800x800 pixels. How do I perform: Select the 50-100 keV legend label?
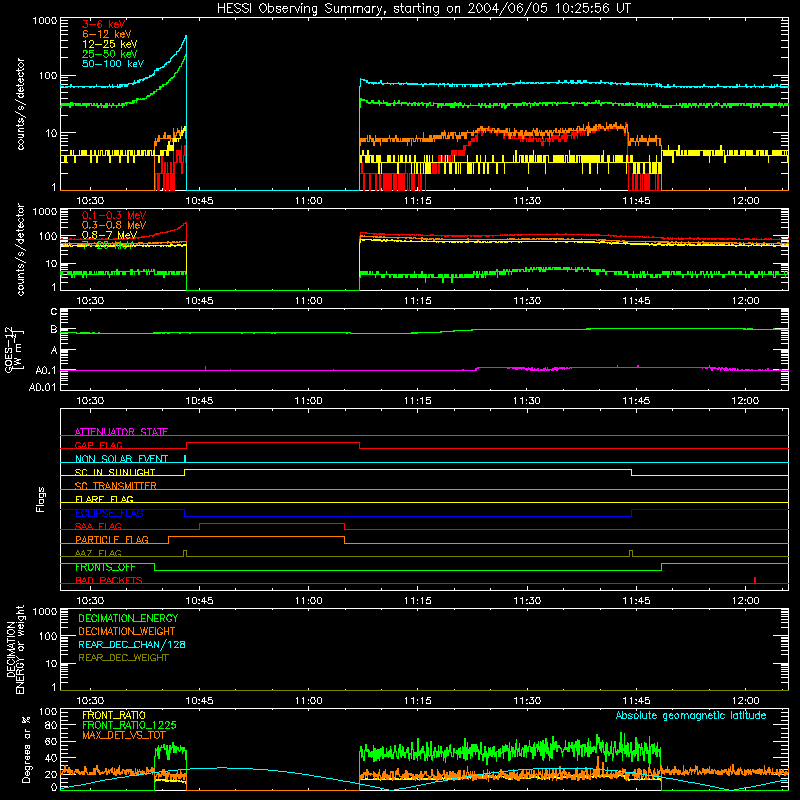coord(113,64)
